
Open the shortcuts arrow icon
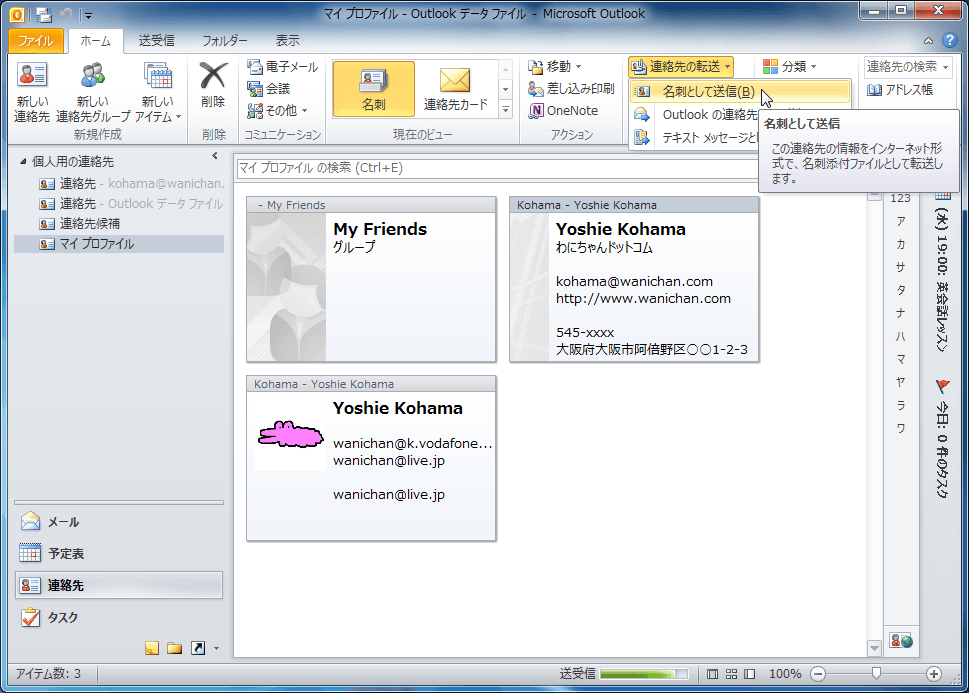click(x=198, y=648)
